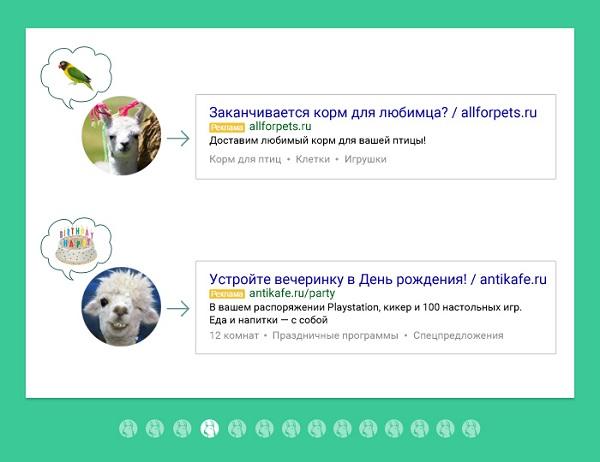Click the birthday cake thought bubble
The image size is (600, 462).
[76, 248]
